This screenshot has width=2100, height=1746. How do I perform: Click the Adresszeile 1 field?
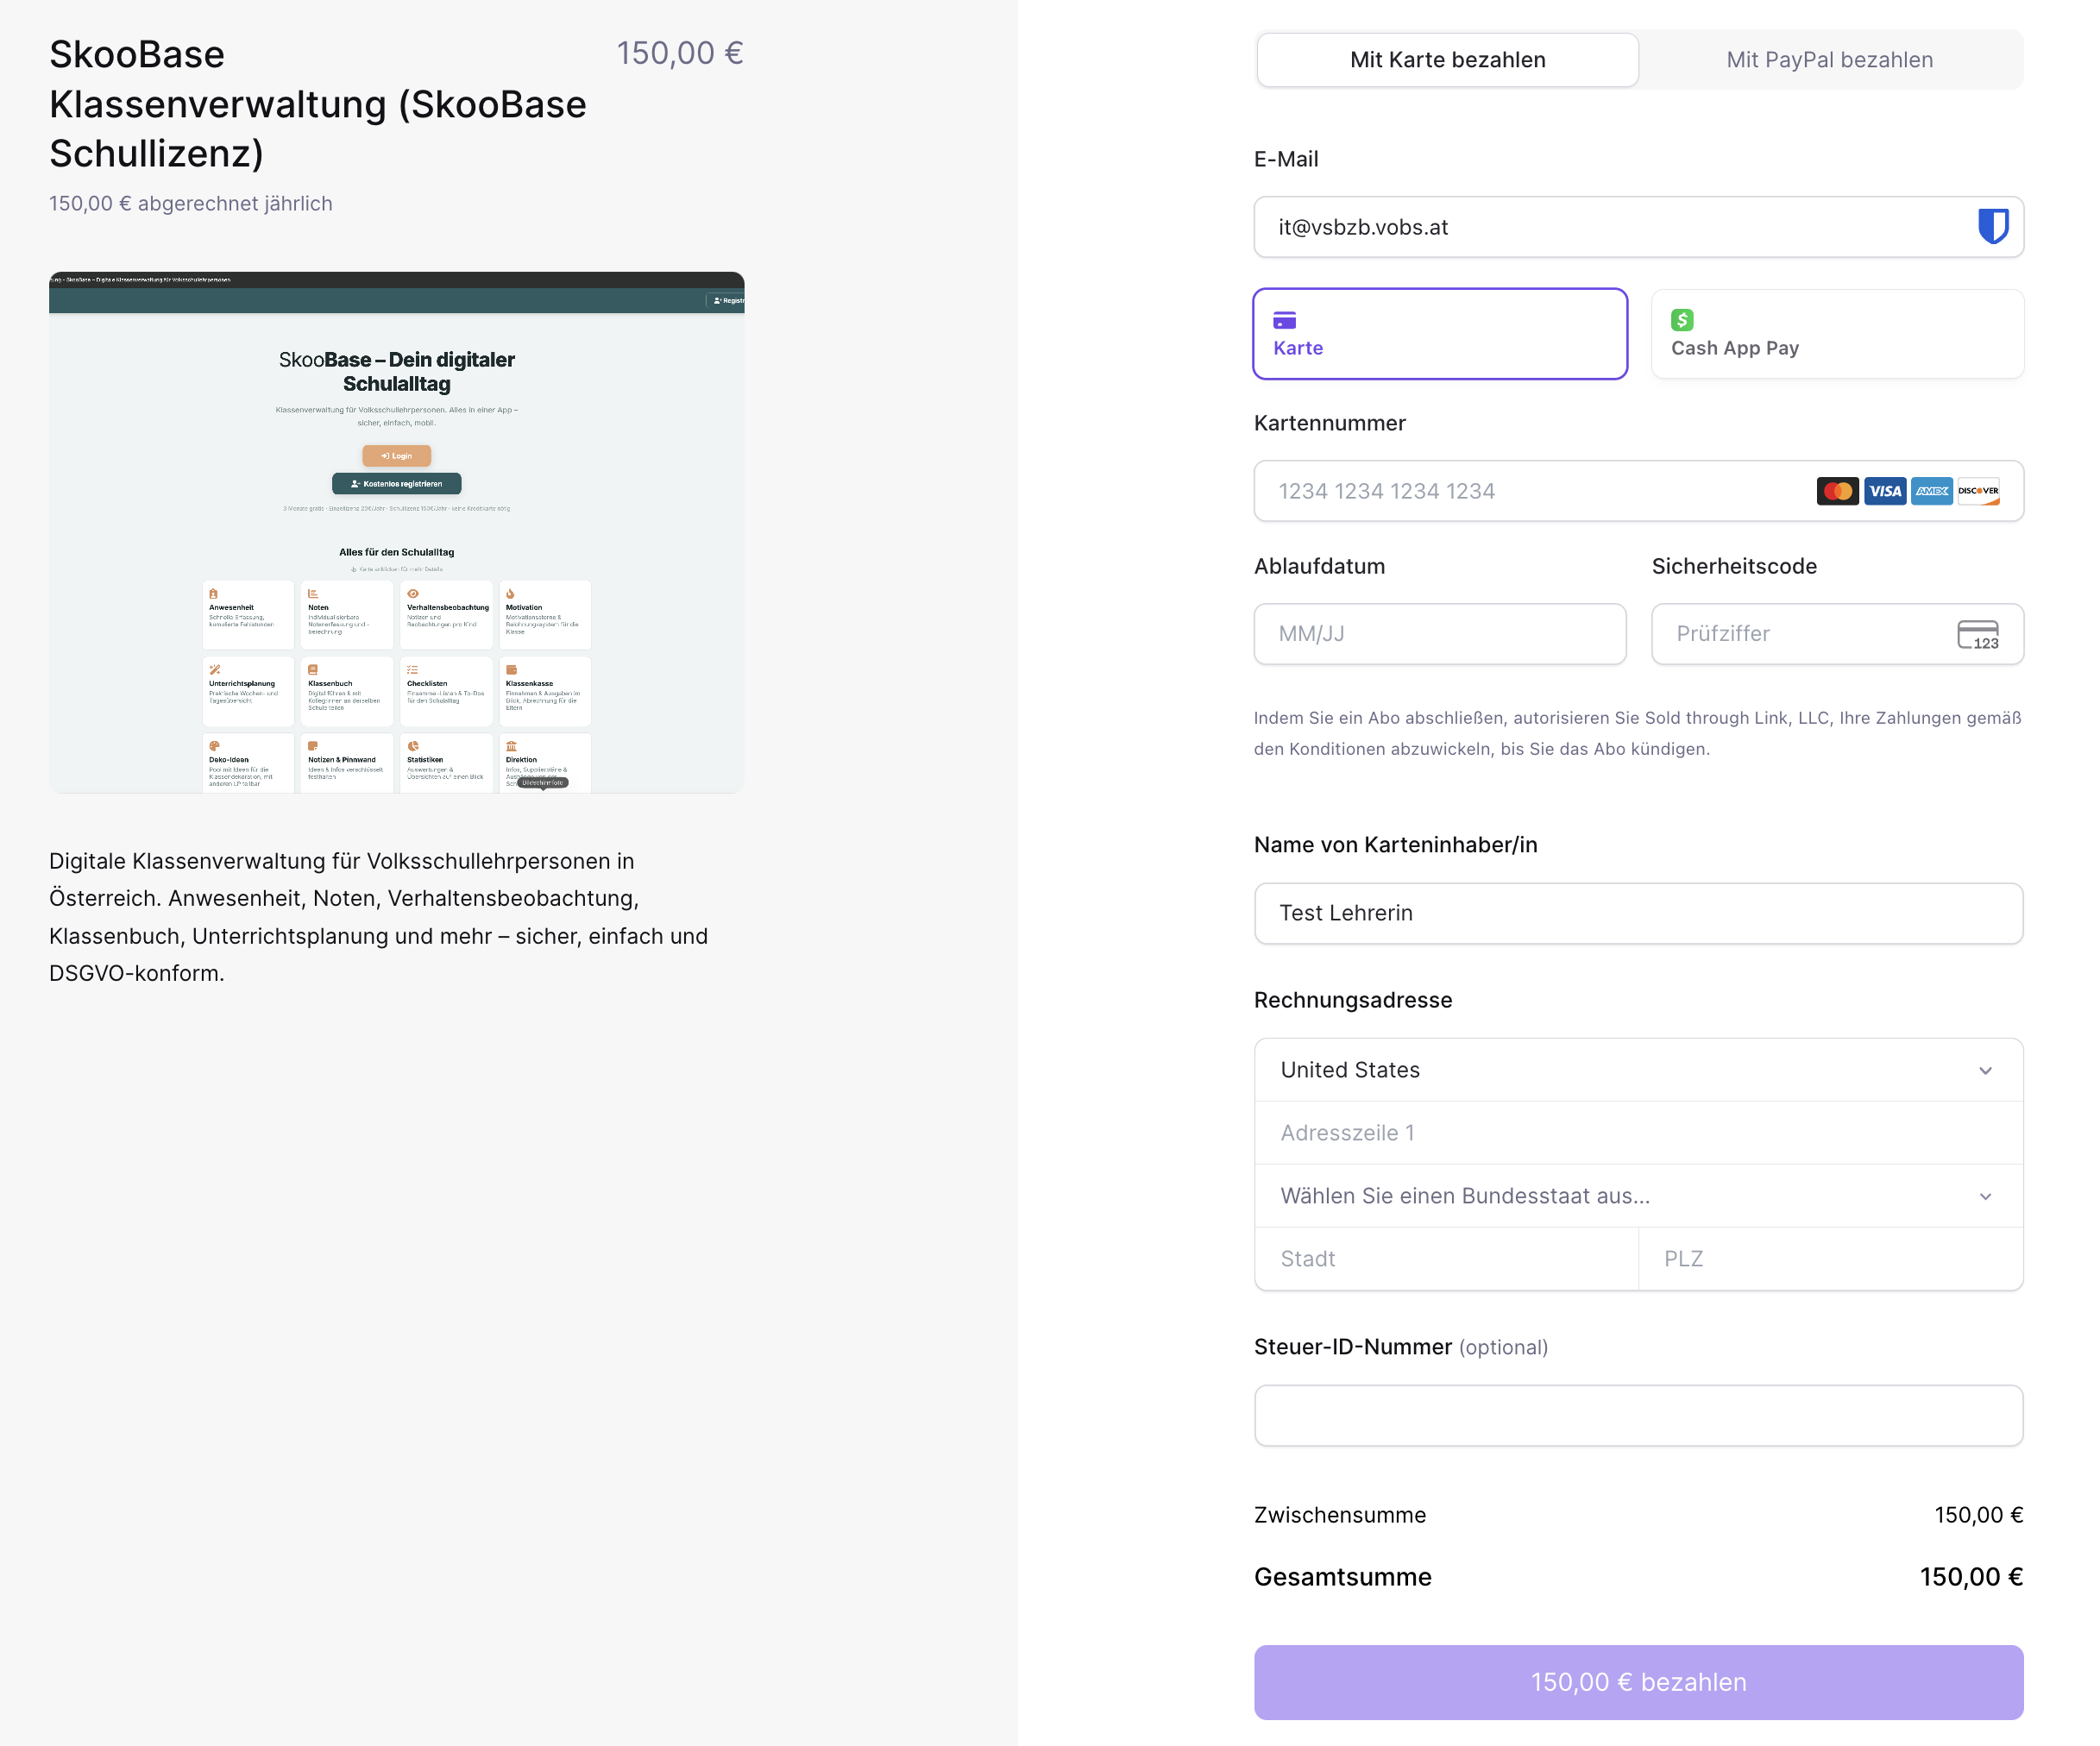[x=1638, y=1133]
